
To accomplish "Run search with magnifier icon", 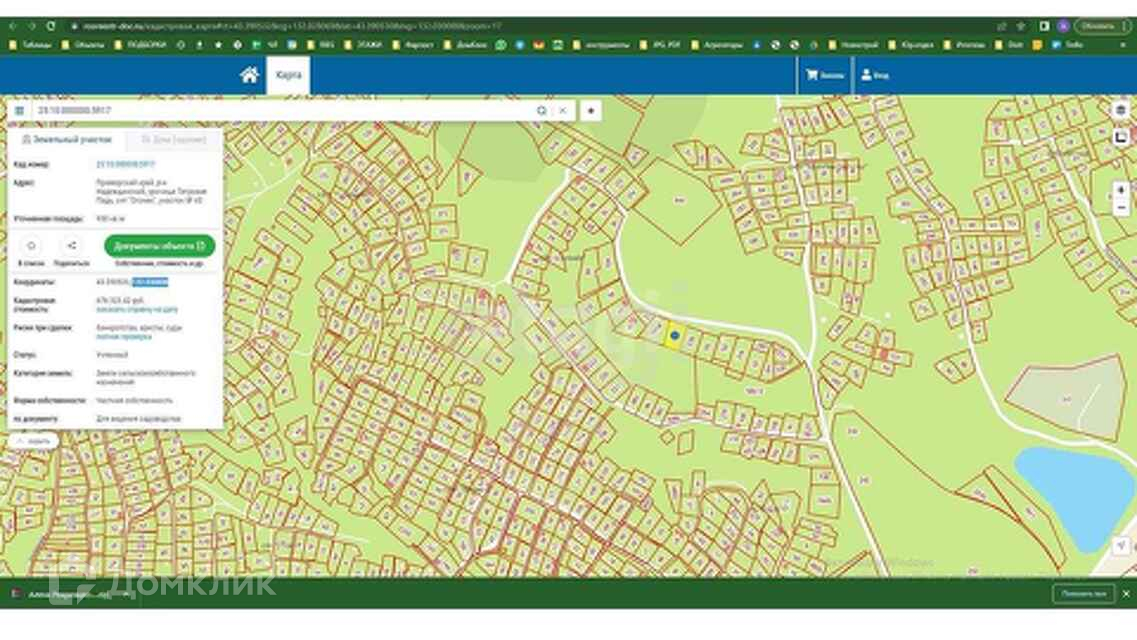I will pyautogui.click(x=542, y=111).
